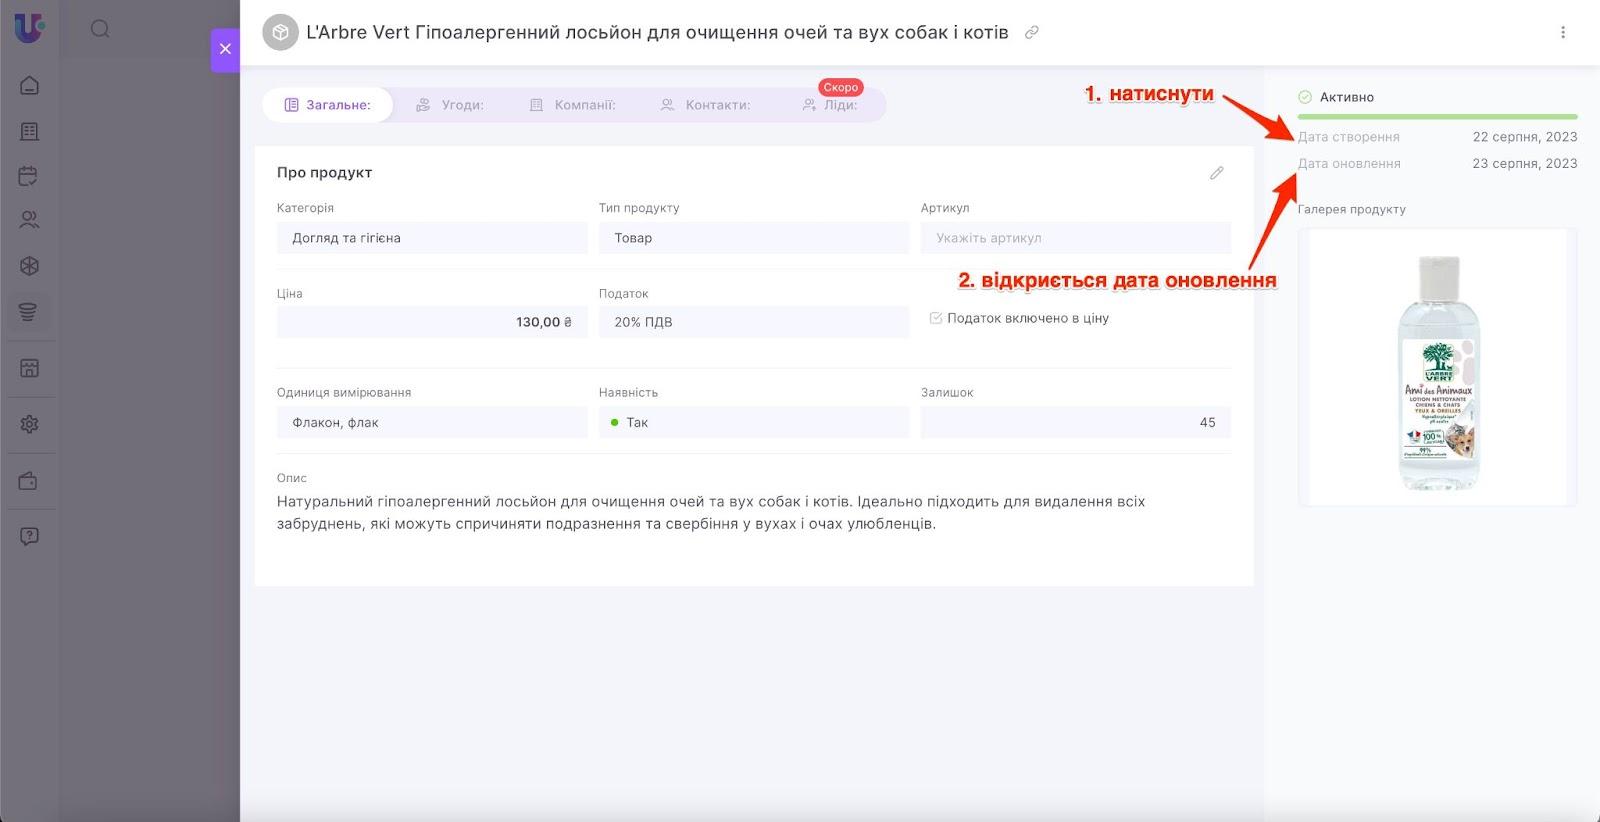This screenshot has width=1600, height=822.
Task: Click the Залишок field showing 45
Action: tap(1076, 422)
